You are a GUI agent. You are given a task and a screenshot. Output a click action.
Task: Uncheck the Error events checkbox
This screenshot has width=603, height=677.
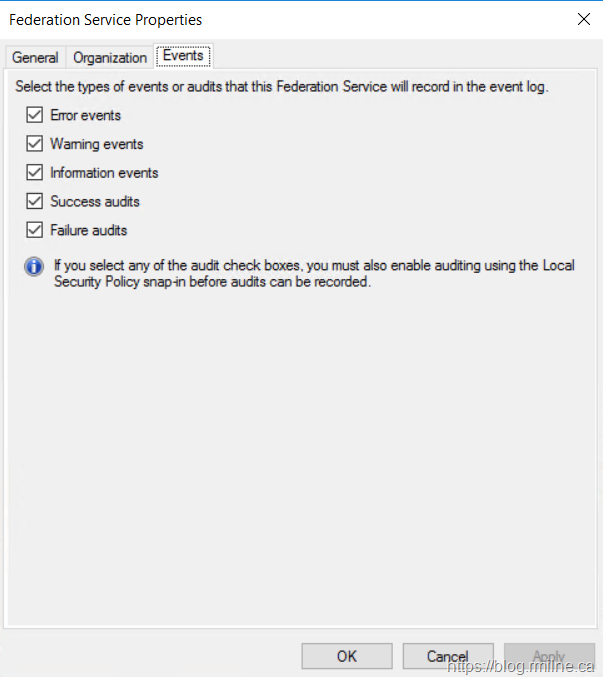pyautogui.click(x=35, y=115)
